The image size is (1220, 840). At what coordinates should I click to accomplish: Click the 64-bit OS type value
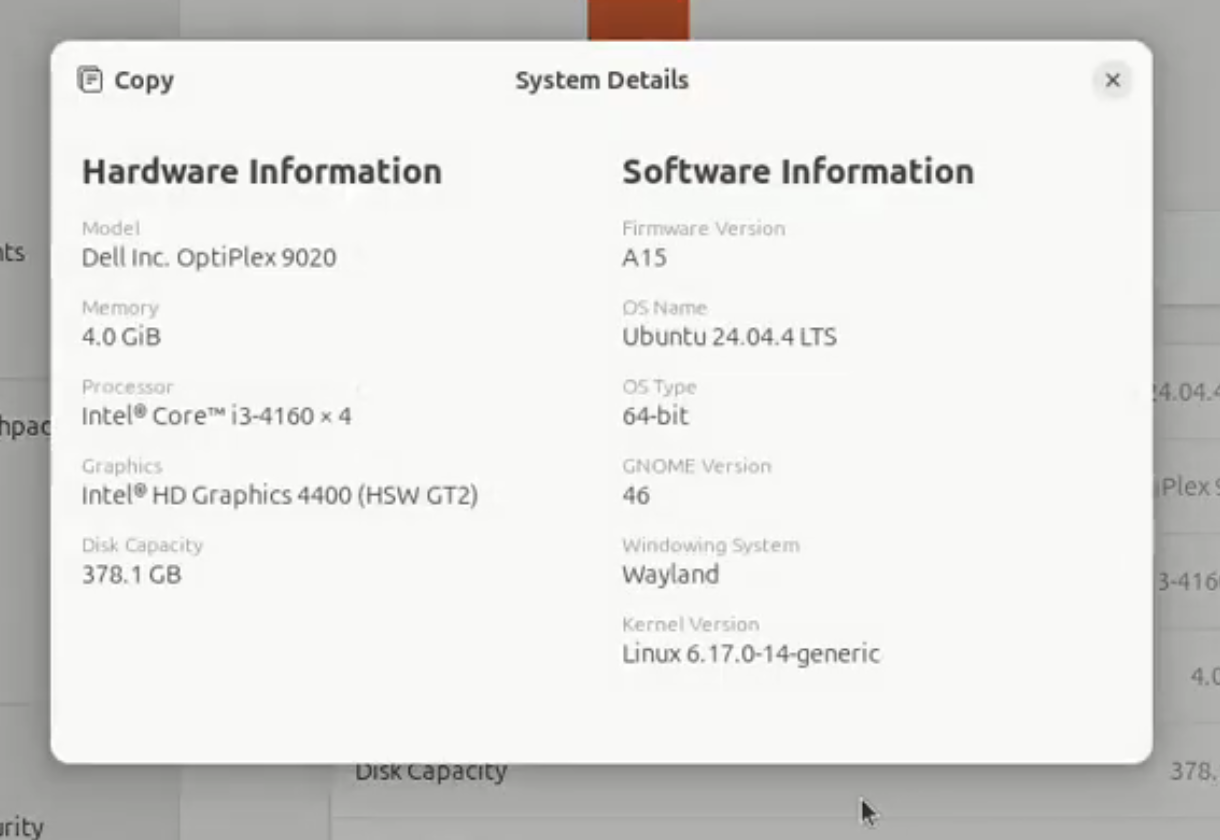(x=655, y=415)
